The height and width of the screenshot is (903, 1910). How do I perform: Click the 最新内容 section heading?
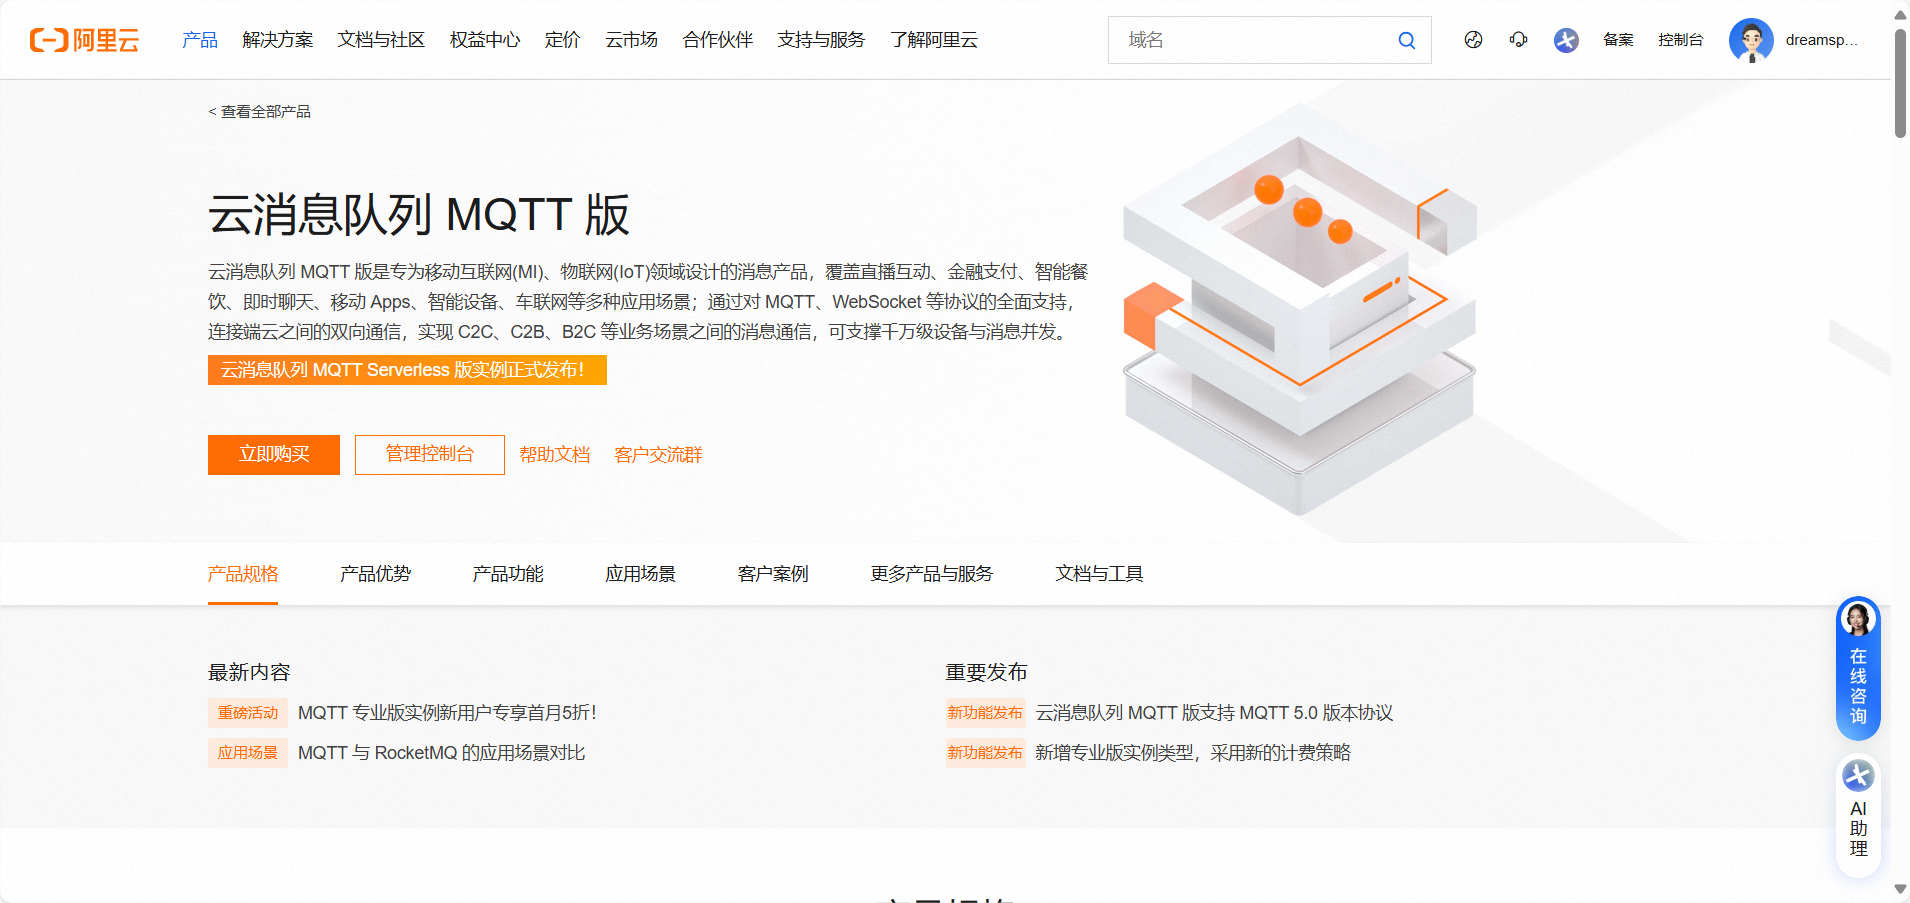(x=249, y=672)
